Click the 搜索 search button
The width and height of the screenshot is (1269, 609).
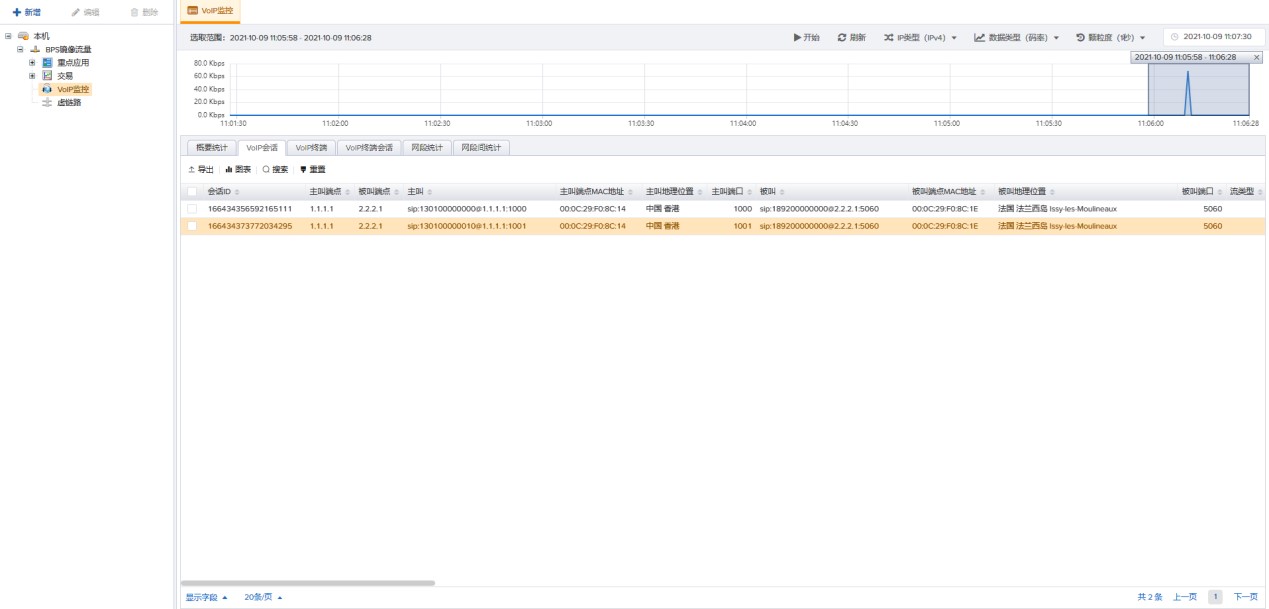(275, 169)
